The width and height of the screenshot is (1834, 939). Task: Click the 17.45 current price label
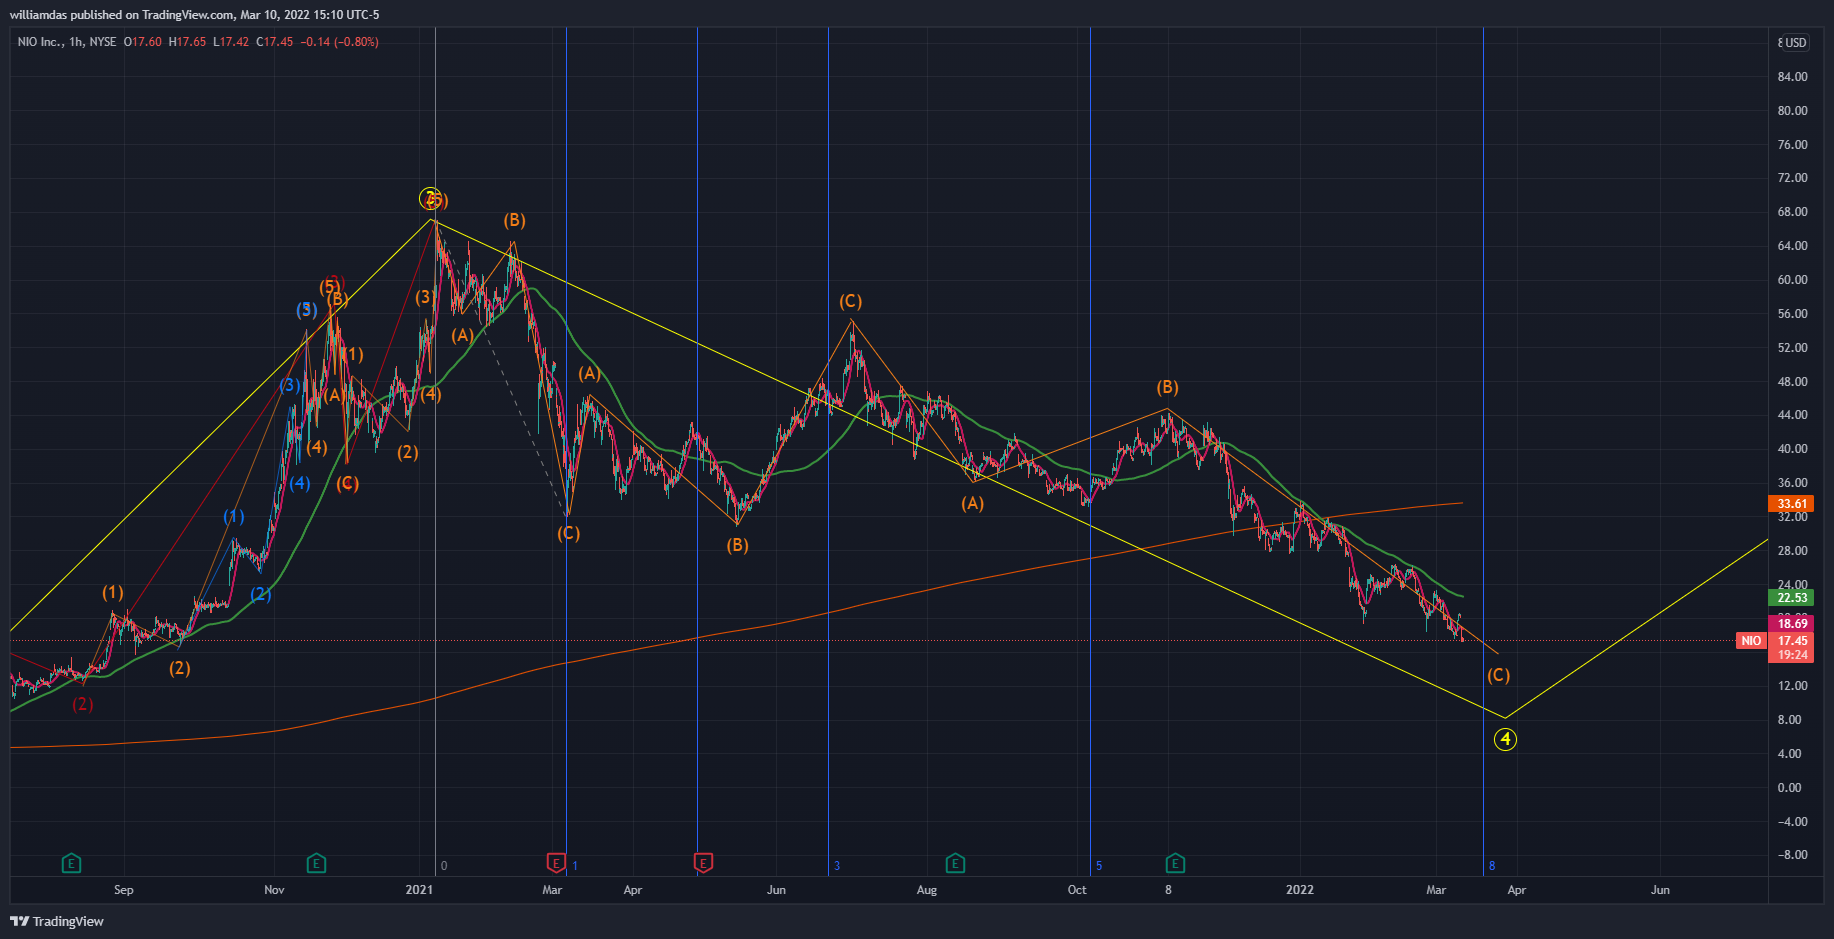click(x=1792, y=641)
